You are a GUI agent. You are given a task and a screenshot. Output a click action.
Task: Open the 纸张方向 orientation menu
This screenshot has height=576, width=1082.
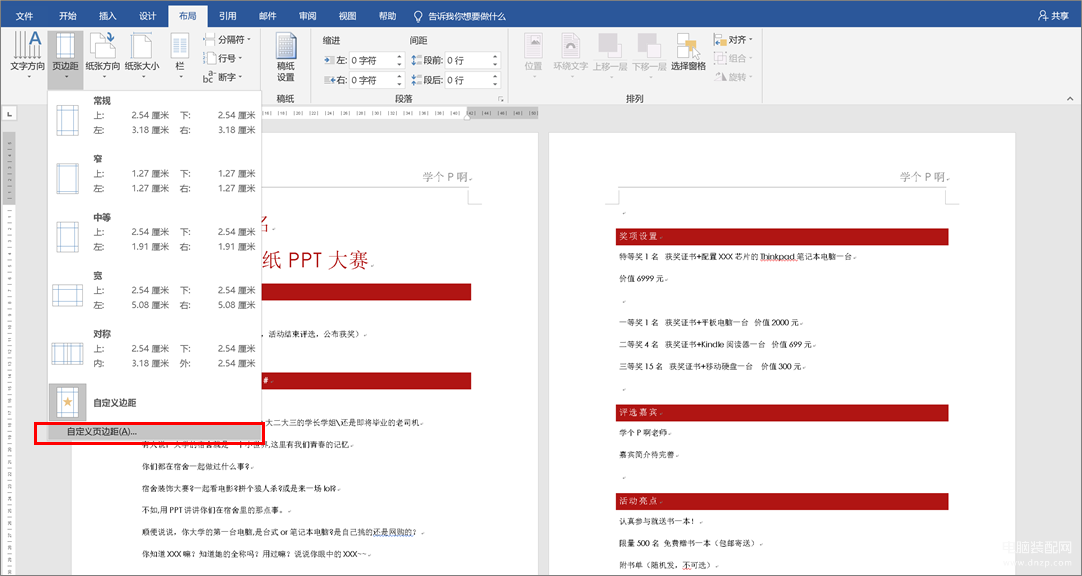pyautogui.click(x=102, y=57)
